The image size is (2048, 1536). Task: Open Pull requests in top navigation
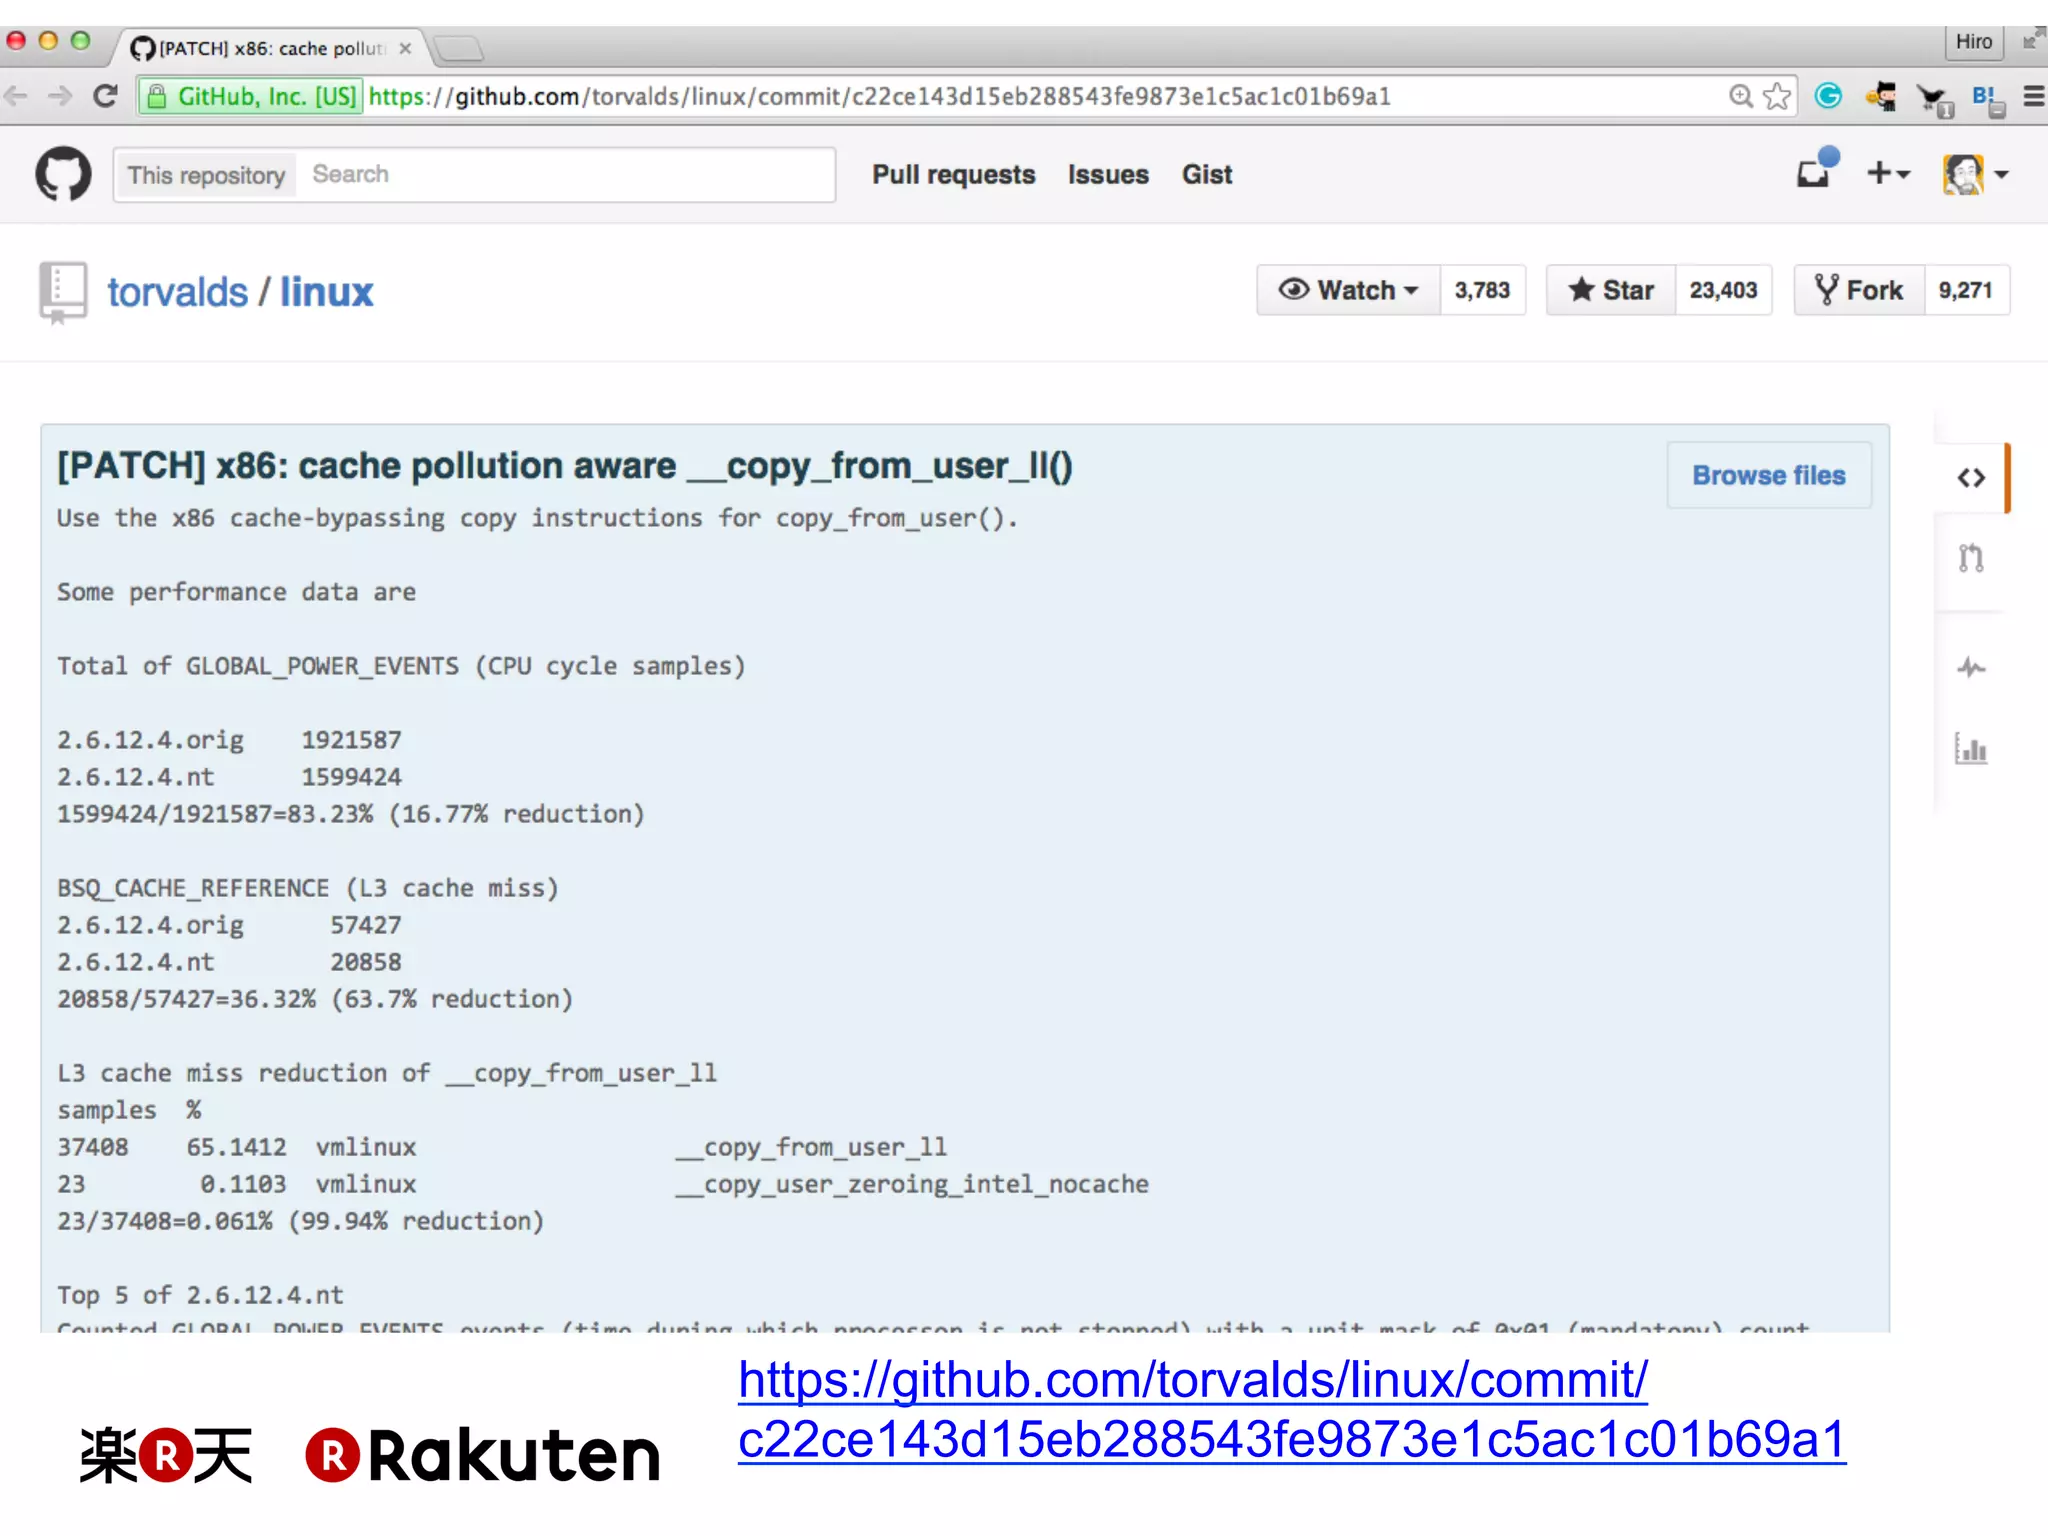click(953, 175)
